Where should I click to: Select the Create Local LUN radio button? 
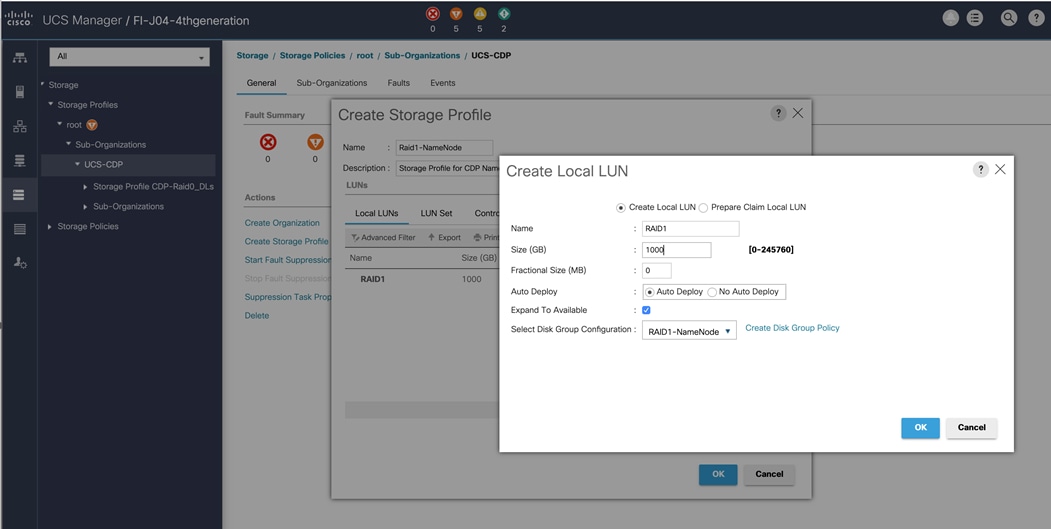621,208
